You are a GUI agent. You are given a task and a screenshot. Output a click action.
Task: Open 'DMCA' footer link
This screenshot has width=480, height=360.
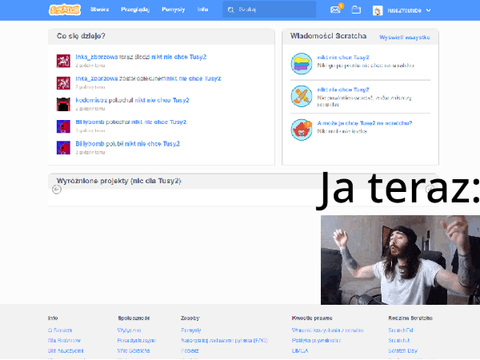point(300,351)
